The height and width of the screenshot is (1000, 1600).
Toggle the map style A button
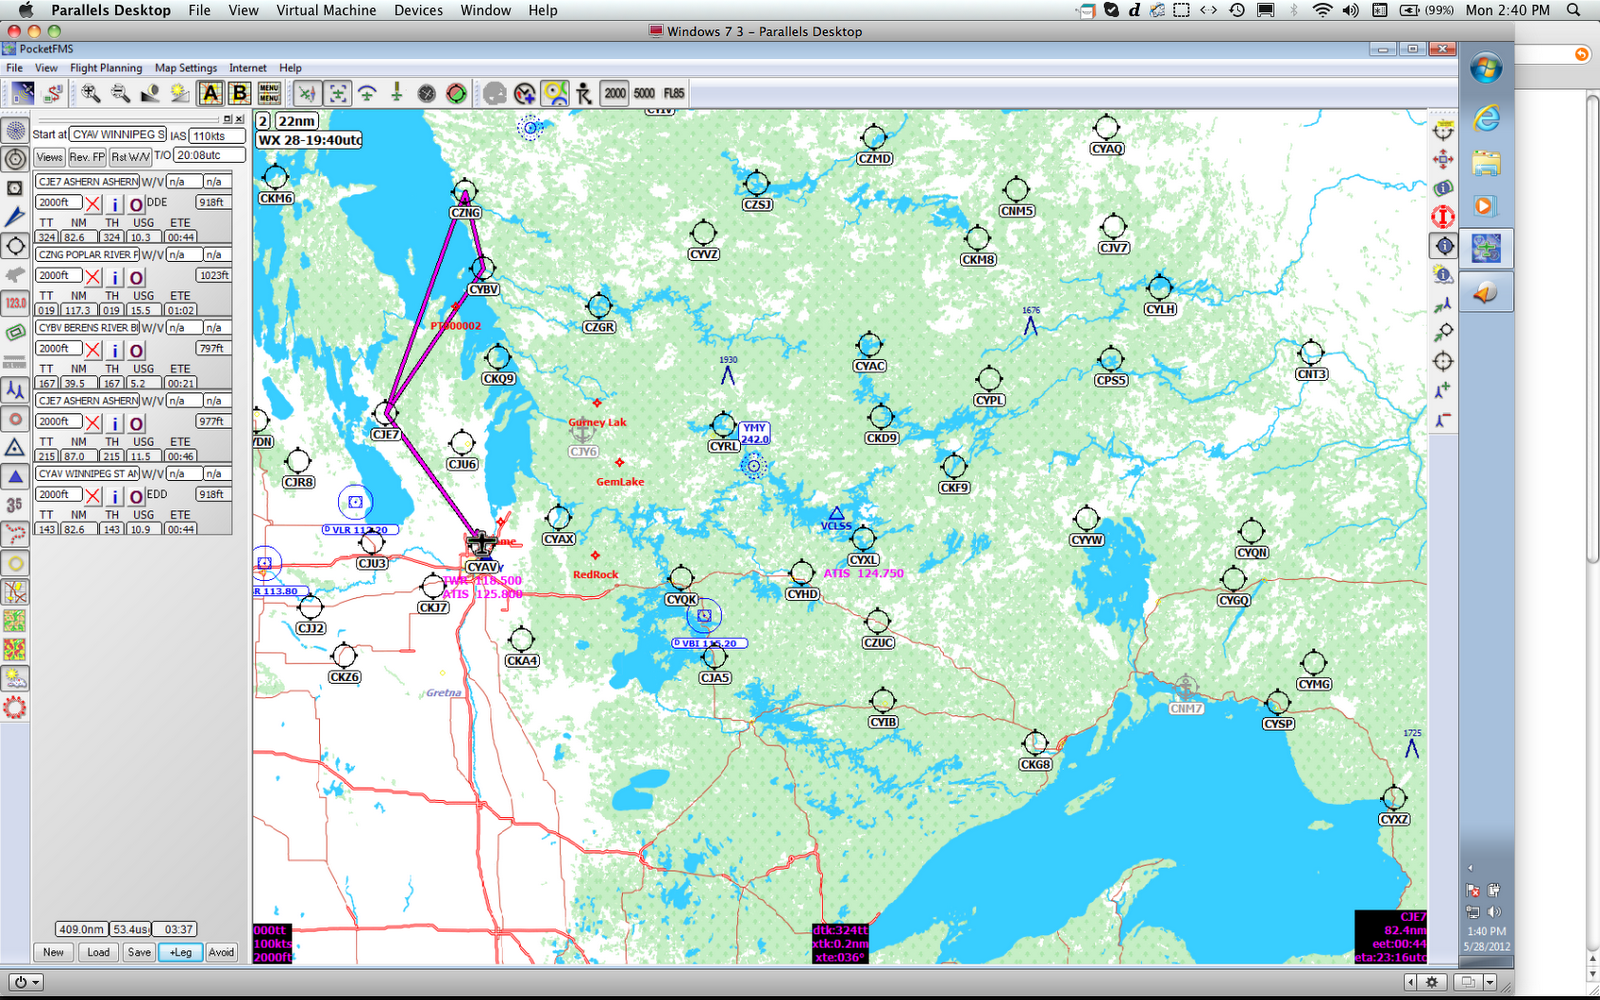point(210,93)
